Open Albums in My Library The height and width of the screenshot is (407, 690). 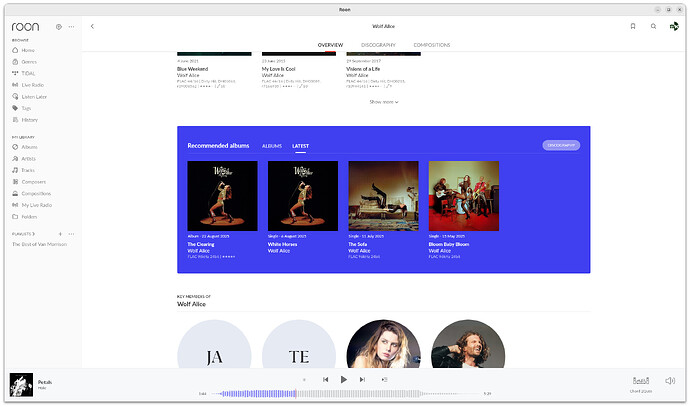(x=29, y=147)
